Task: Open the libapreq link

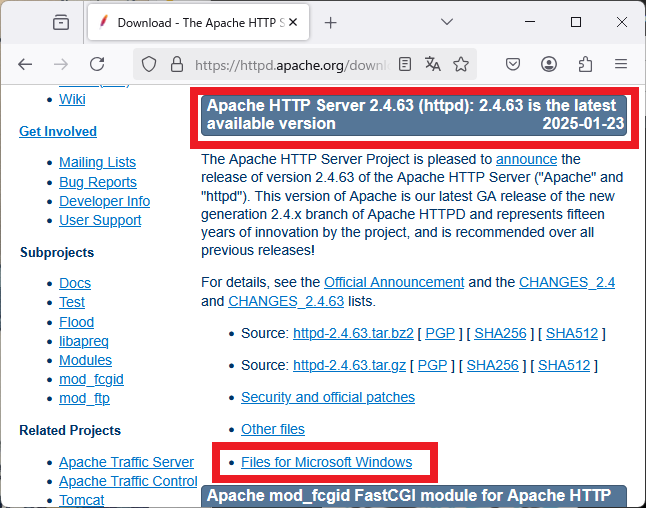Action: pos(84,341)
